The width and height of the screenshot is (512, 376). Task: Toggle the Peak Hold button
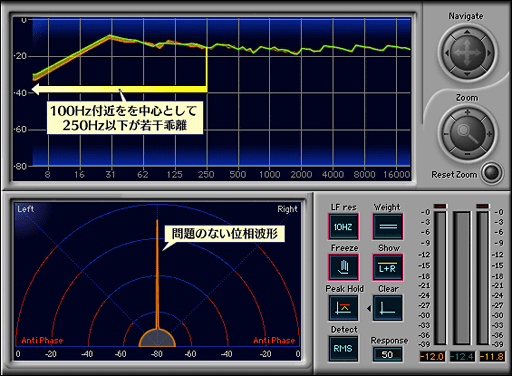tap(343, 308)
